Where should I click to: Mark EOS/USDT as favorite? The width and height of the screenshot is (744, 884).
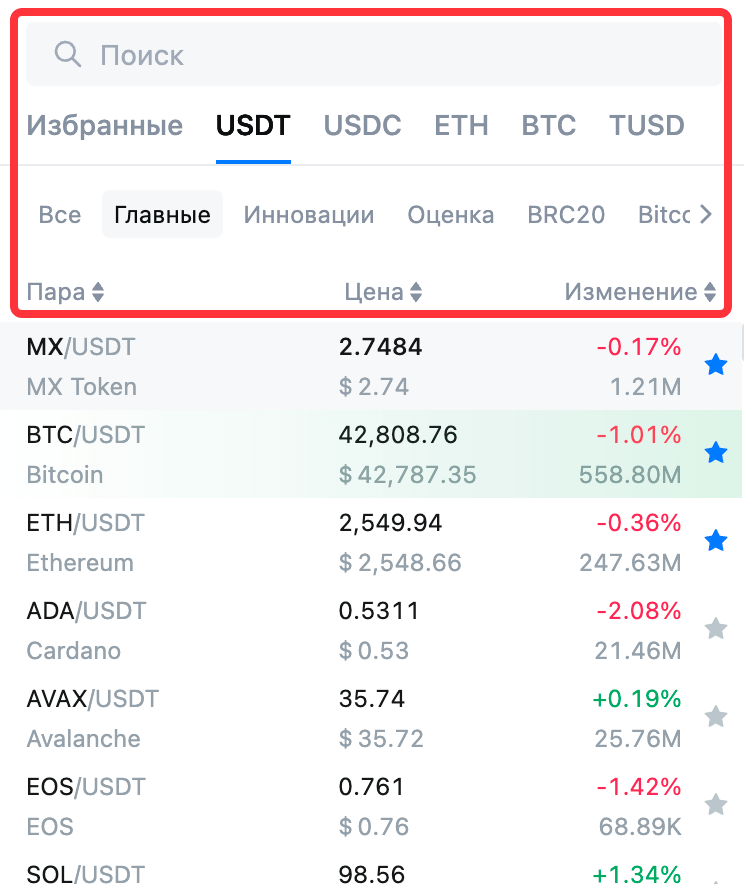pyautogui.click(x=716, y=804)
